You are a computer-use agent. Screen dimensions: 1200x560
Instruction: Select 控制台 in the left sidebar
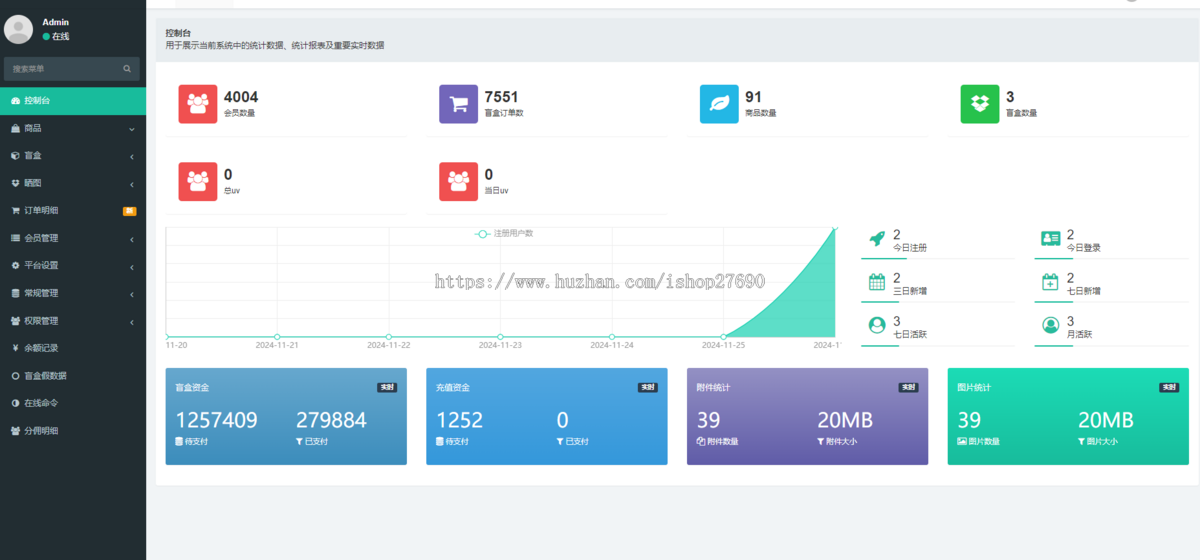point(72,101)
